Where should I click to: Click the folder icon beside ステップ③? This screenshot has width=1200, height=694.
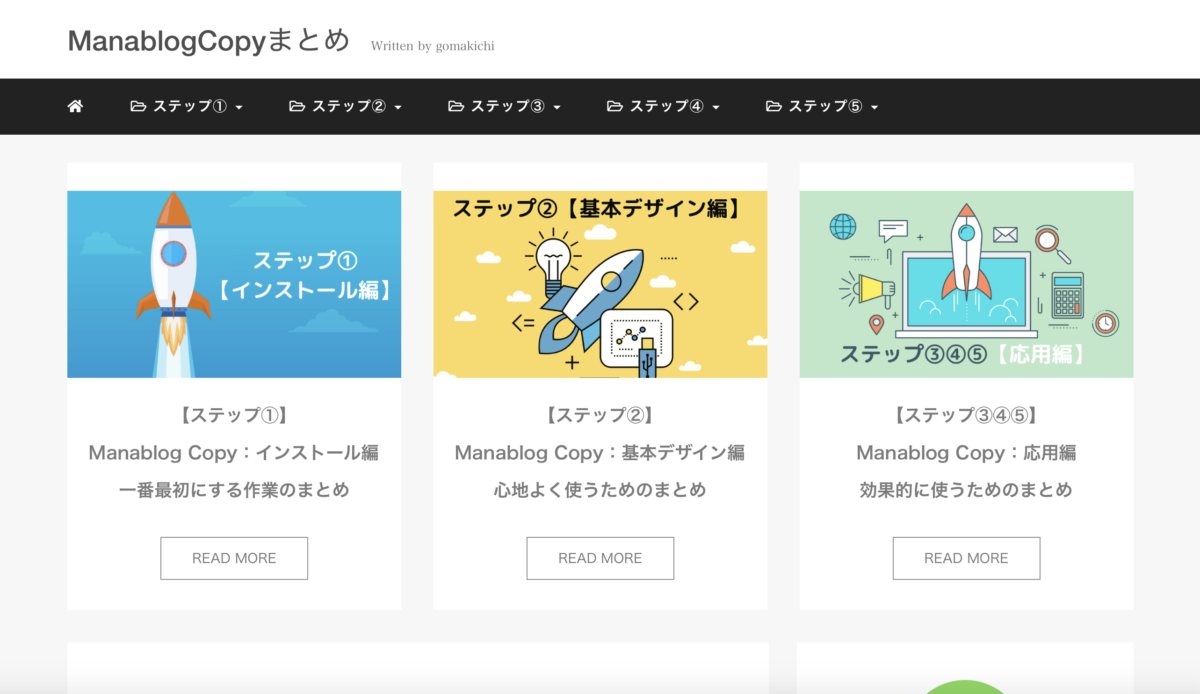456,106
